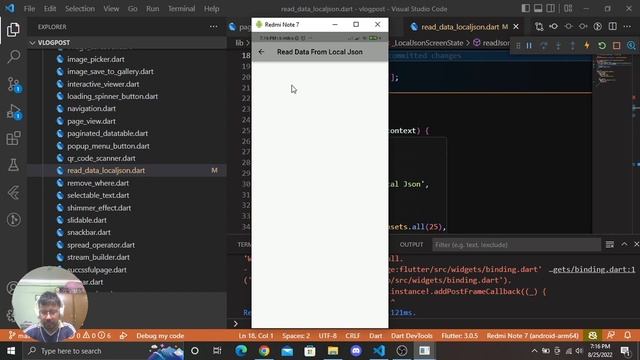Screen dimensions: 640x360
Task: Click Ln 18, Col 1 status item
Action: pyautogui.click(x=256, y=336)
